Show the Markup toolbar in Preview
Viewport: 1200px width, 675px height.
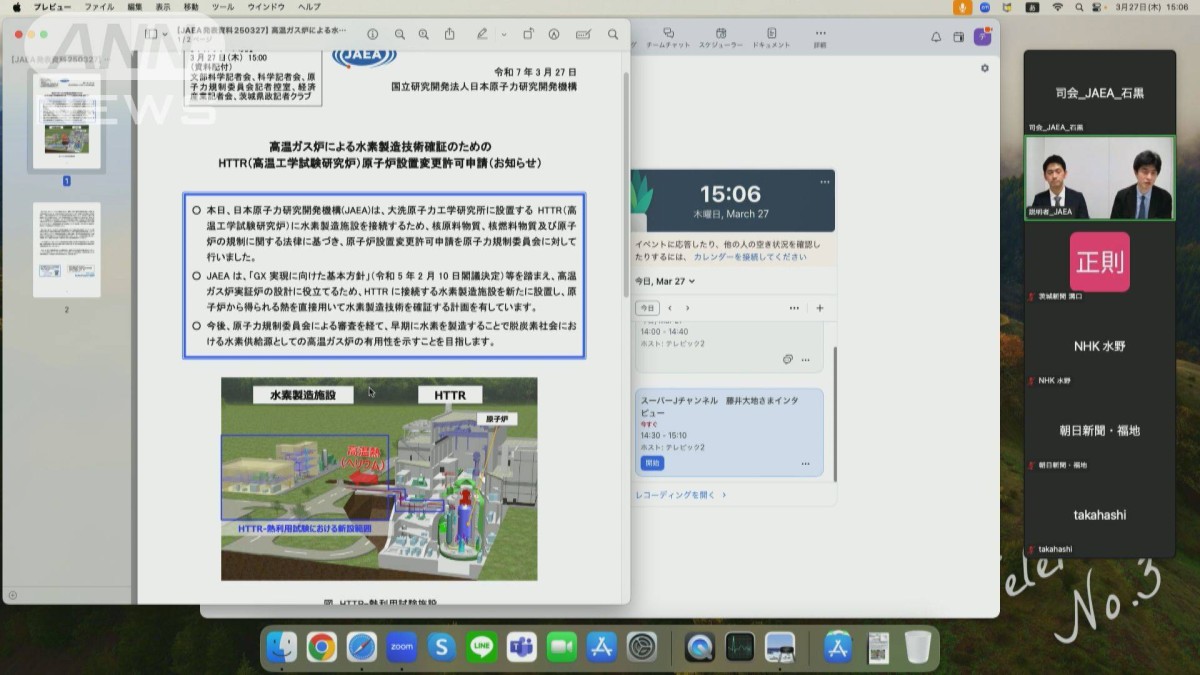[554, 34]
